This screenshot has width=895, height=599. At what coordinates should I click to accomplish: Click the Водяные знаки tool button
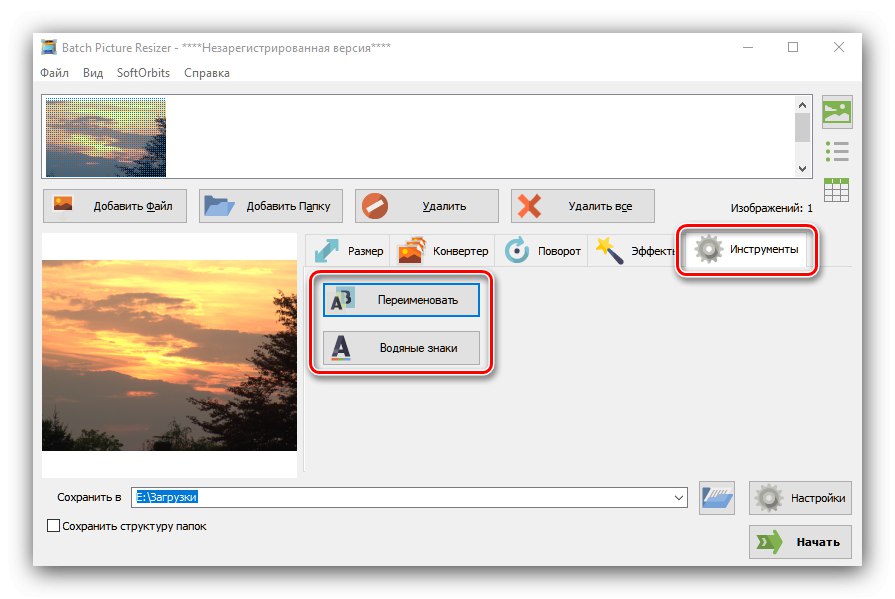point(401,348)
